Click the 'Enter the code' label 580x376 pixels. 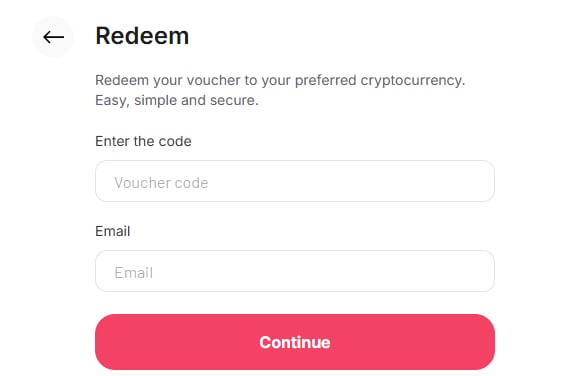pyautogui.click(x=143, y=141)
